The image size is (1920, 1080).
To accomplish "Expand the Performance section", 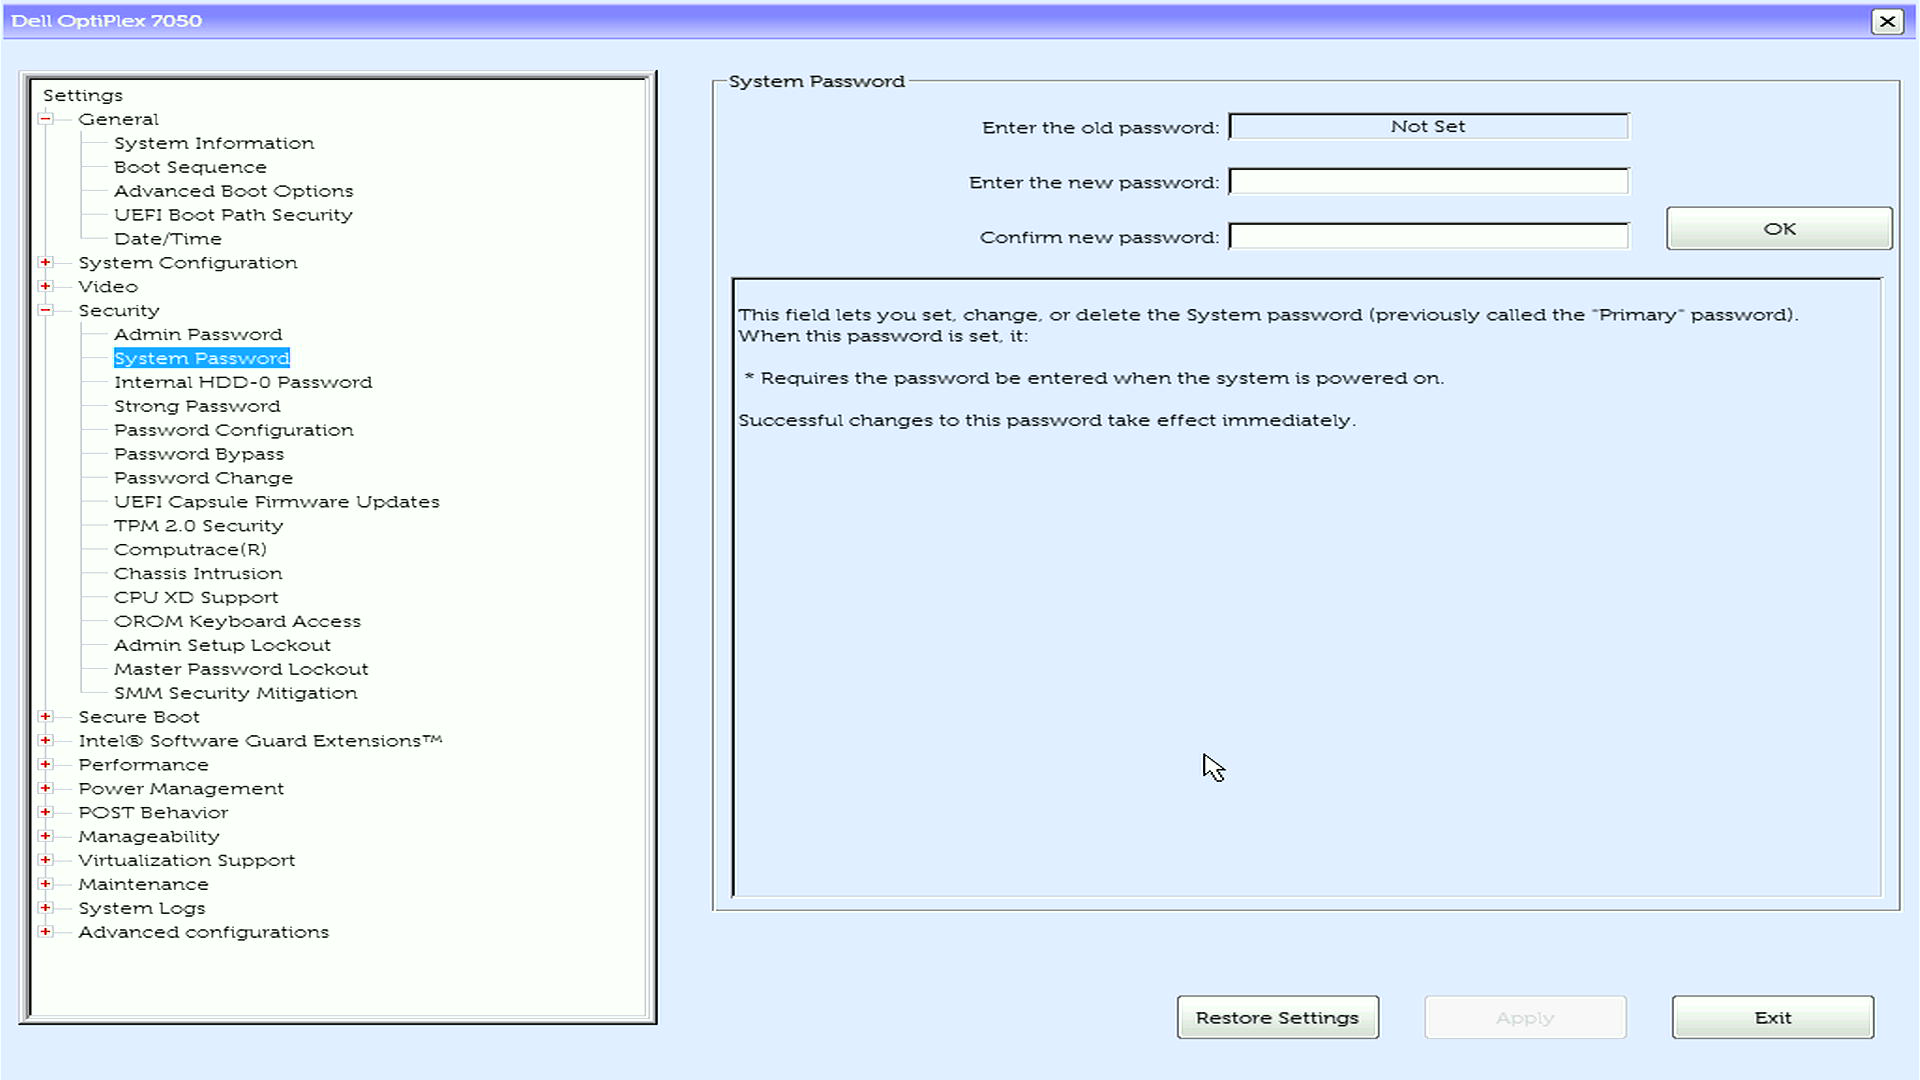I will click(46, 764).
